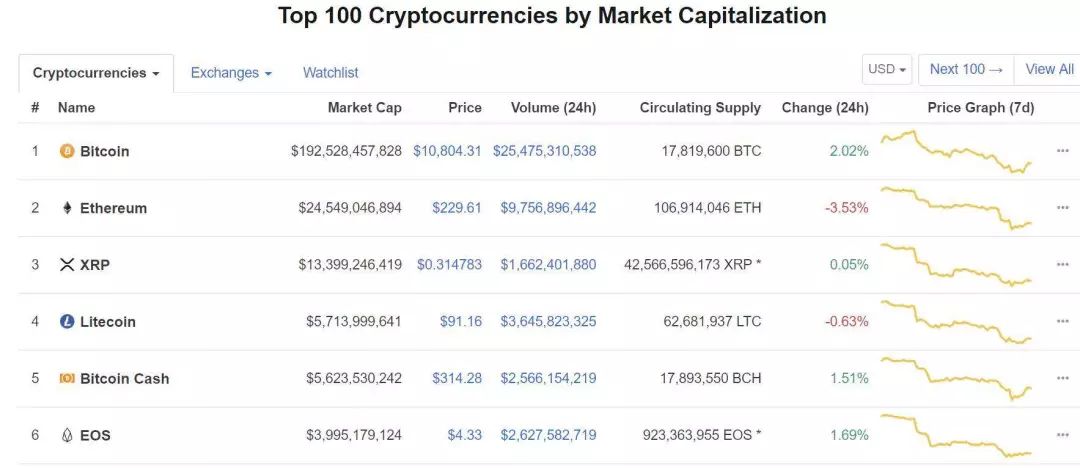The height and width of the screenshot is (468, 1080).
Task: Click the View All button
Action: (1049, 70)
